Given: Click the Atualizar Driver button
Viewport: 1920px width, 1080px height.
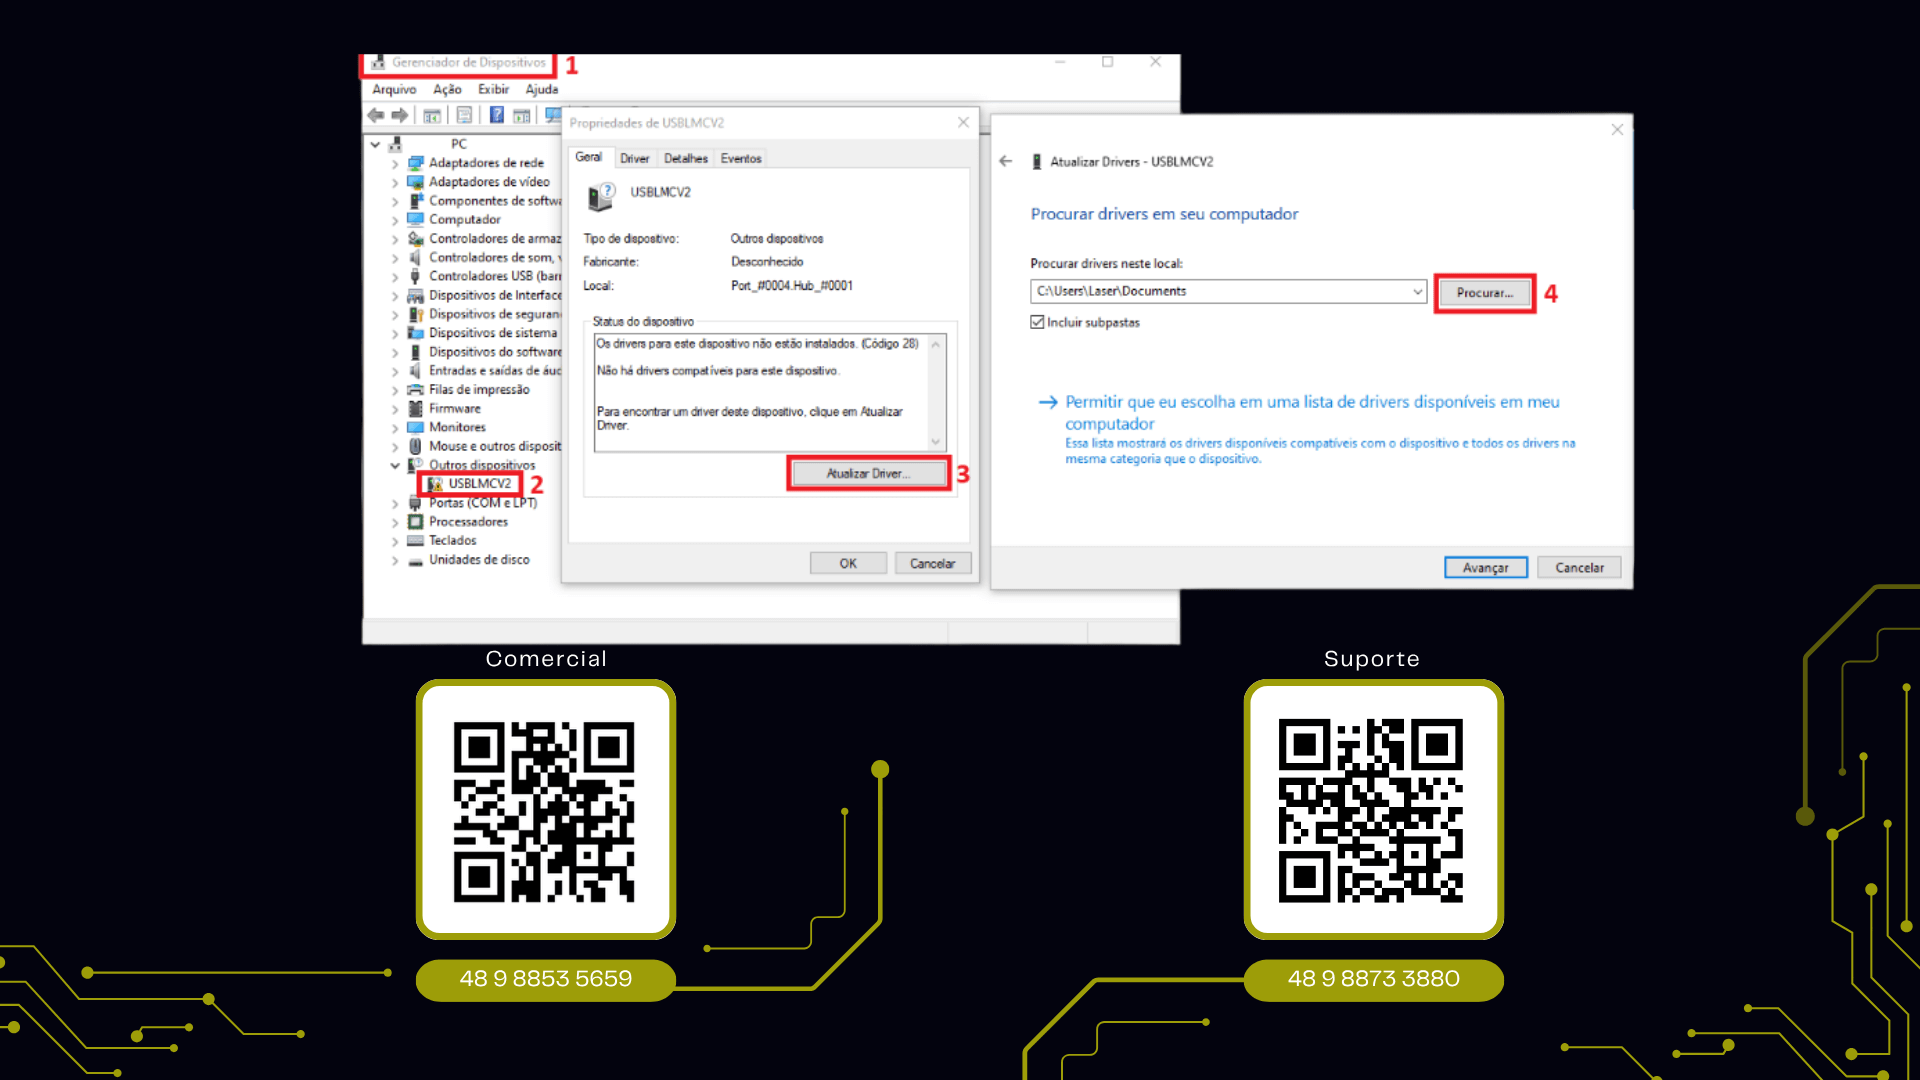Looking at the screenshot, I should coord(869,474).
